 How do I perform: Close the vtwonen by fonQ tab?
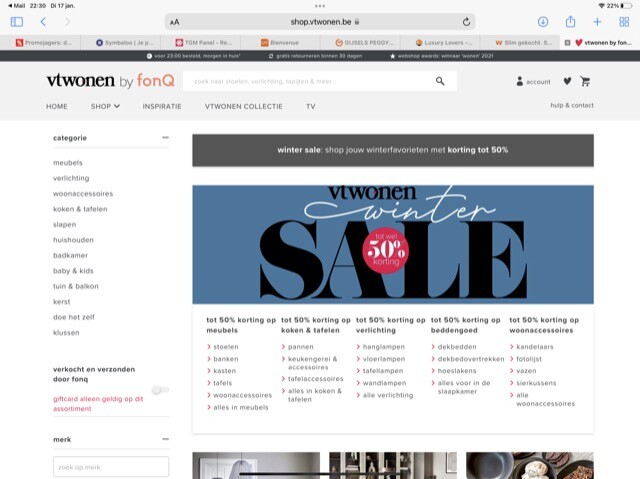click(567, 42)
